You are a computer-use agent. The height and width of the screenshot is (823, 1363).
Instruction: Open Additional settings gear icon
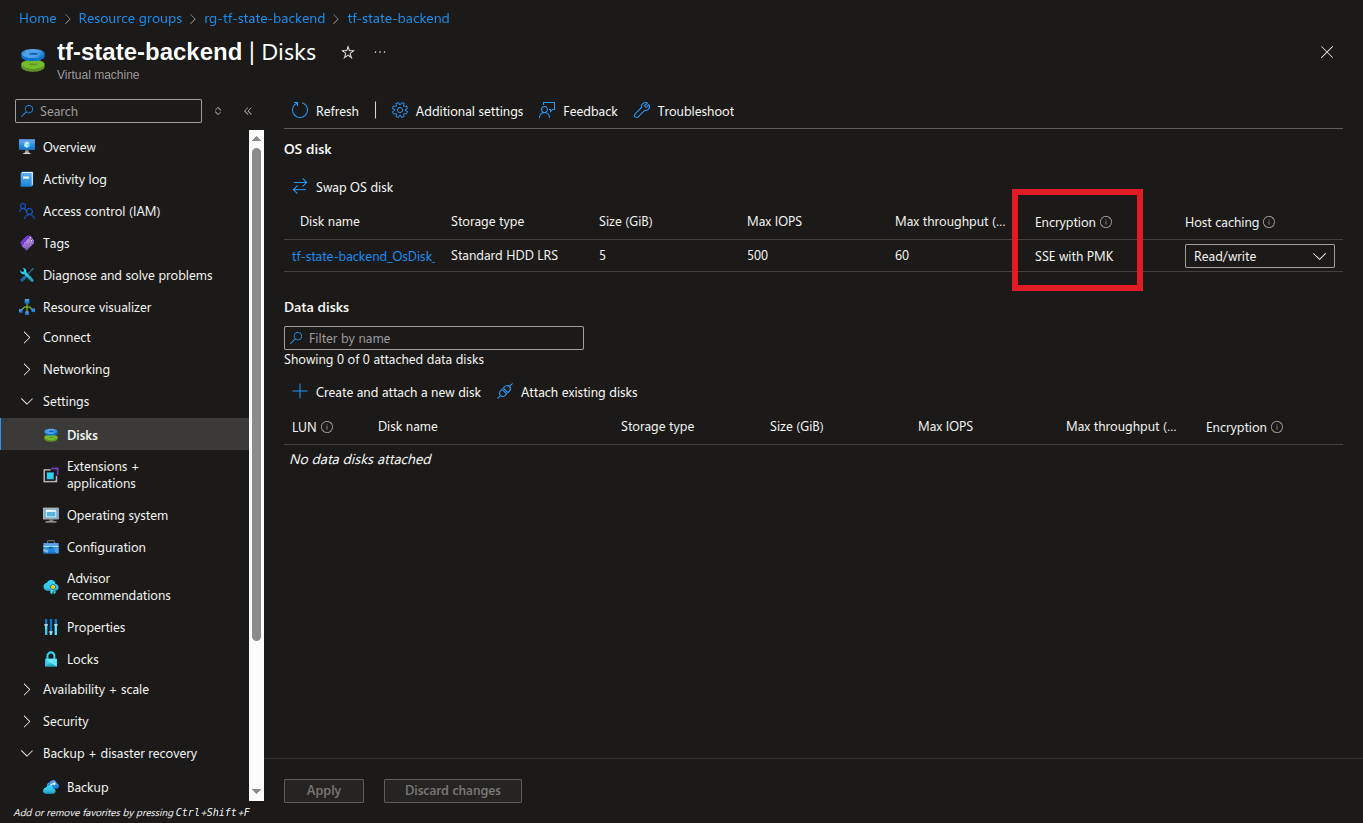(x=400, y=111)
